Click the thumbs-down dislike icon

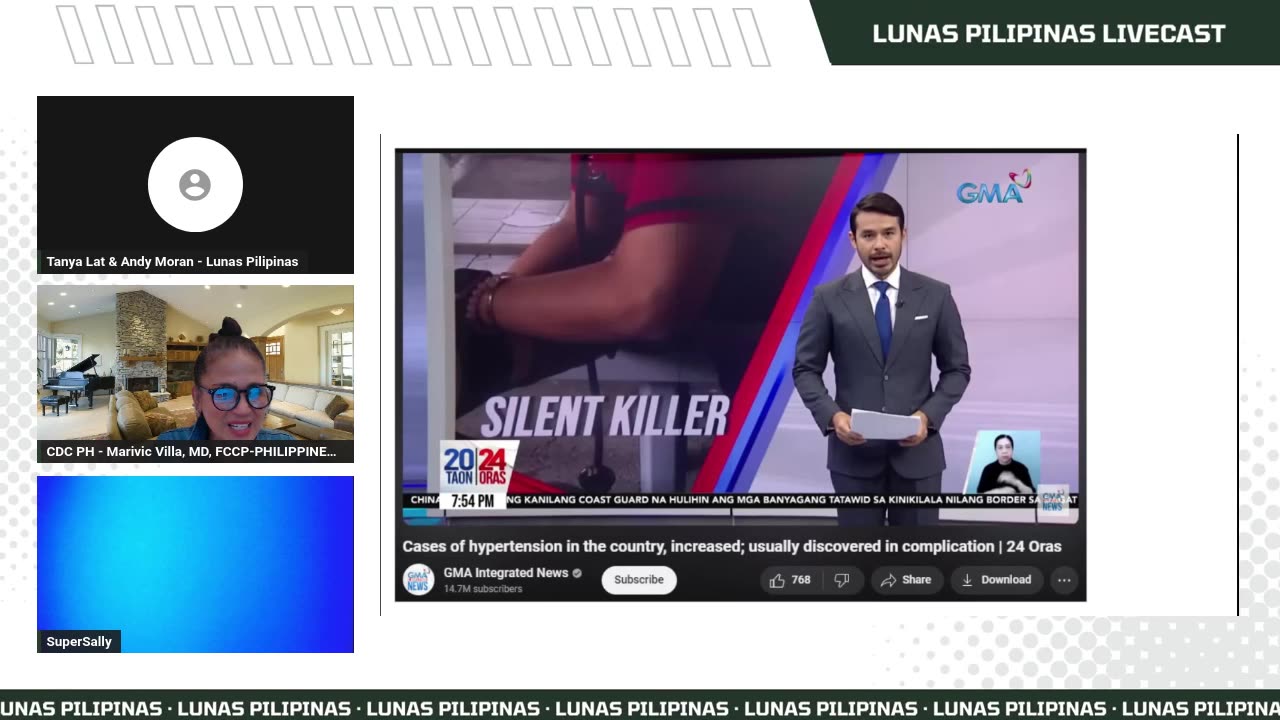click(x=842, y=580)
